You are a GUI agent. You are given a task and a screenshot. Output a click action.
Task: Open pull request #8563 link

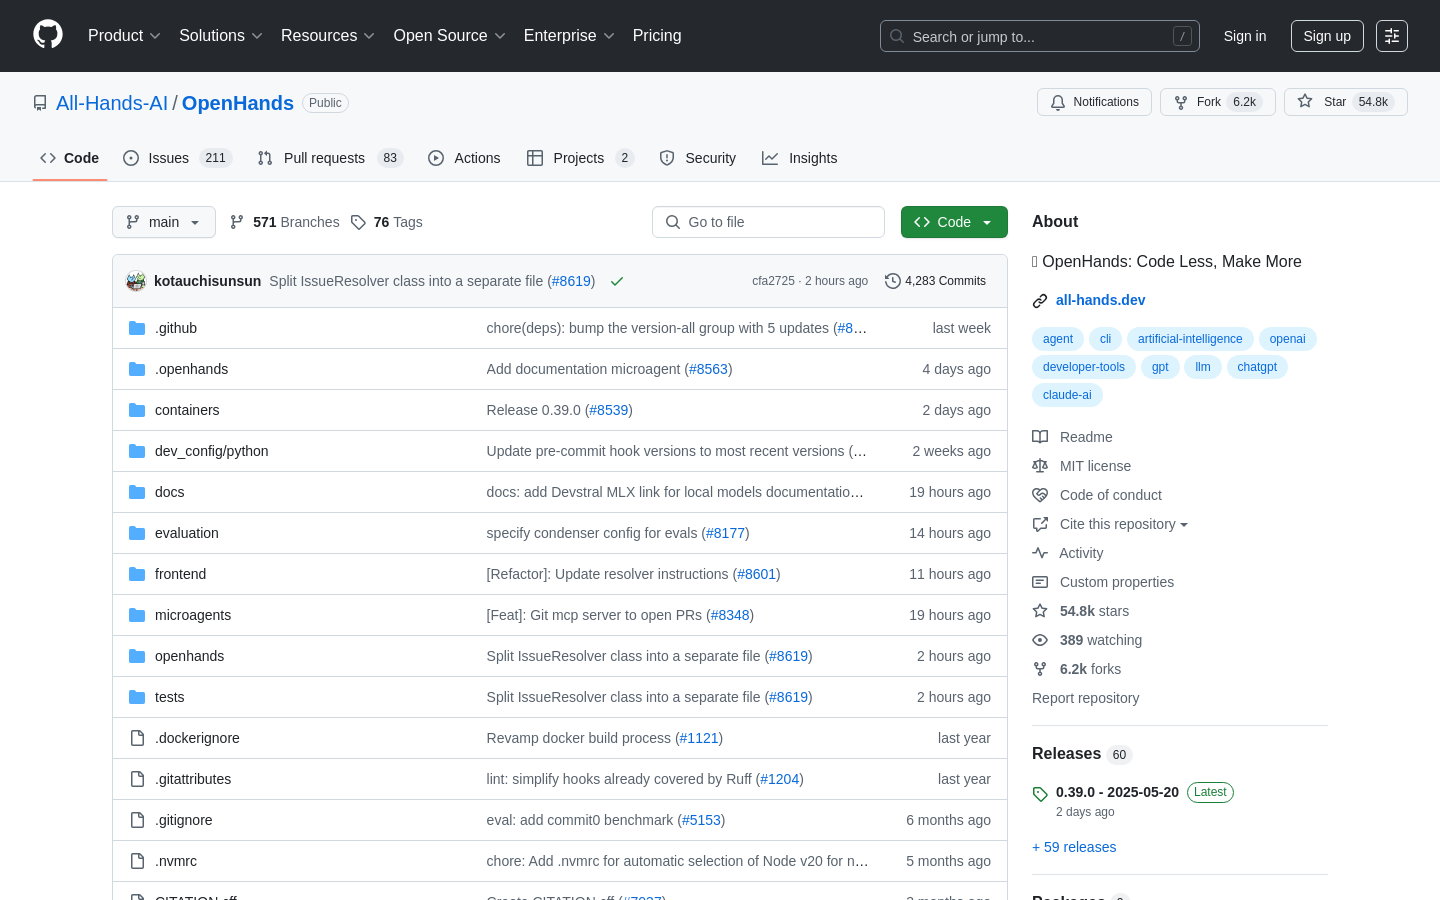click(709, 369)
